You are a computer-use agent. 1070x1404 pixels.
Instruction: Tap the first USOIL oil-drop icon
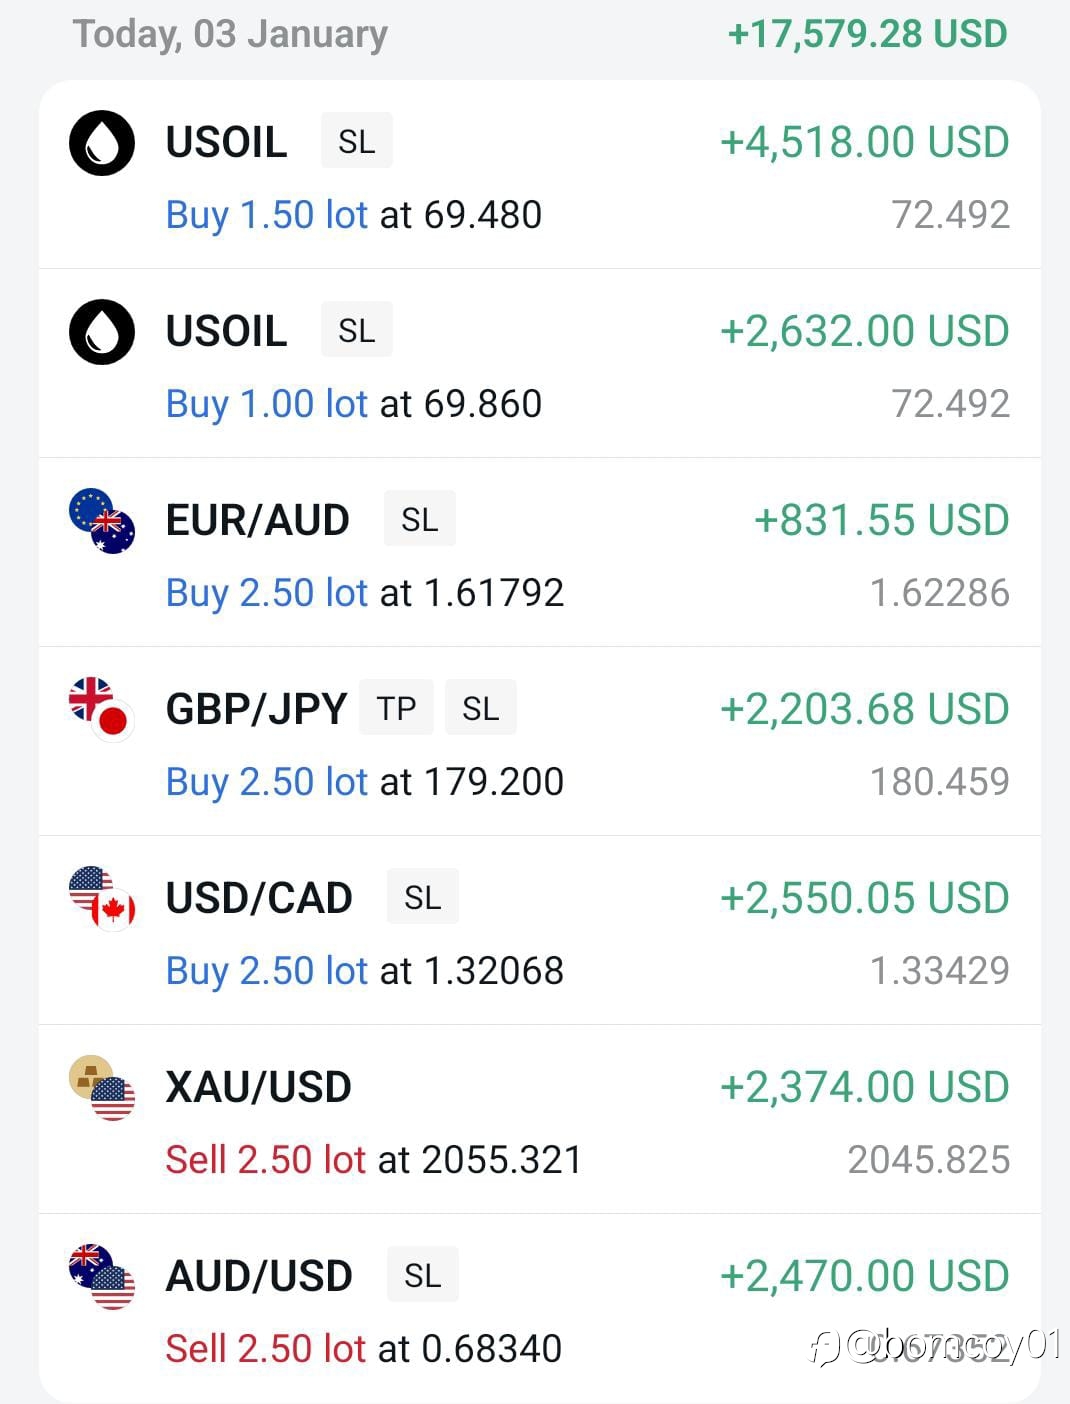point(102,143)
